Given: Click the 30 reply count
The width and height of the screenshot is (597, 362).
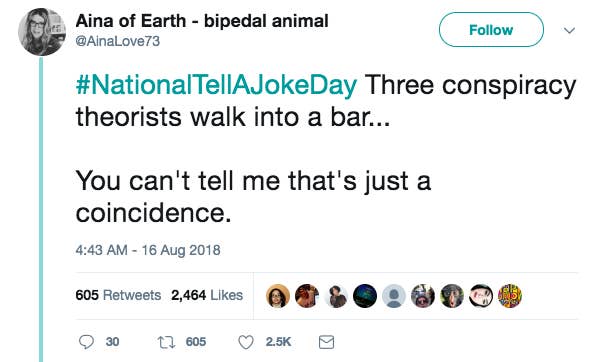Looking at the screenshot, I should coord(112,342).
